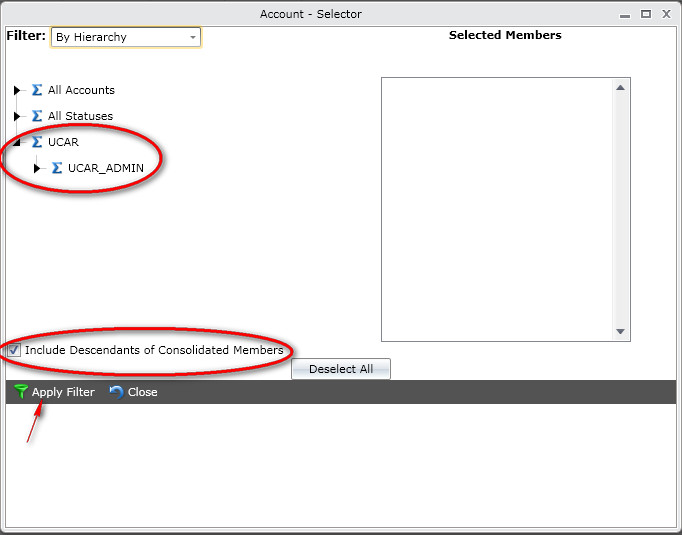Viewport: 682px width, 535px height.
Task: Click the sigma icon next to UCAR_ADMIN
Action: [x=57, y=168]
